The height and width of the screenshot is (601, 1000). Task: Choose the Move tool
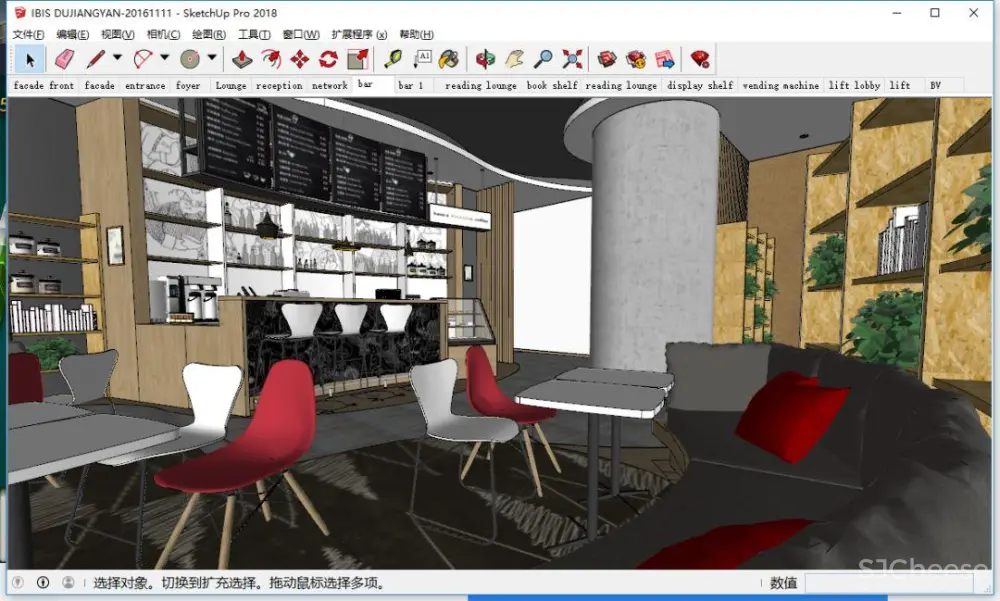(299, 59)
